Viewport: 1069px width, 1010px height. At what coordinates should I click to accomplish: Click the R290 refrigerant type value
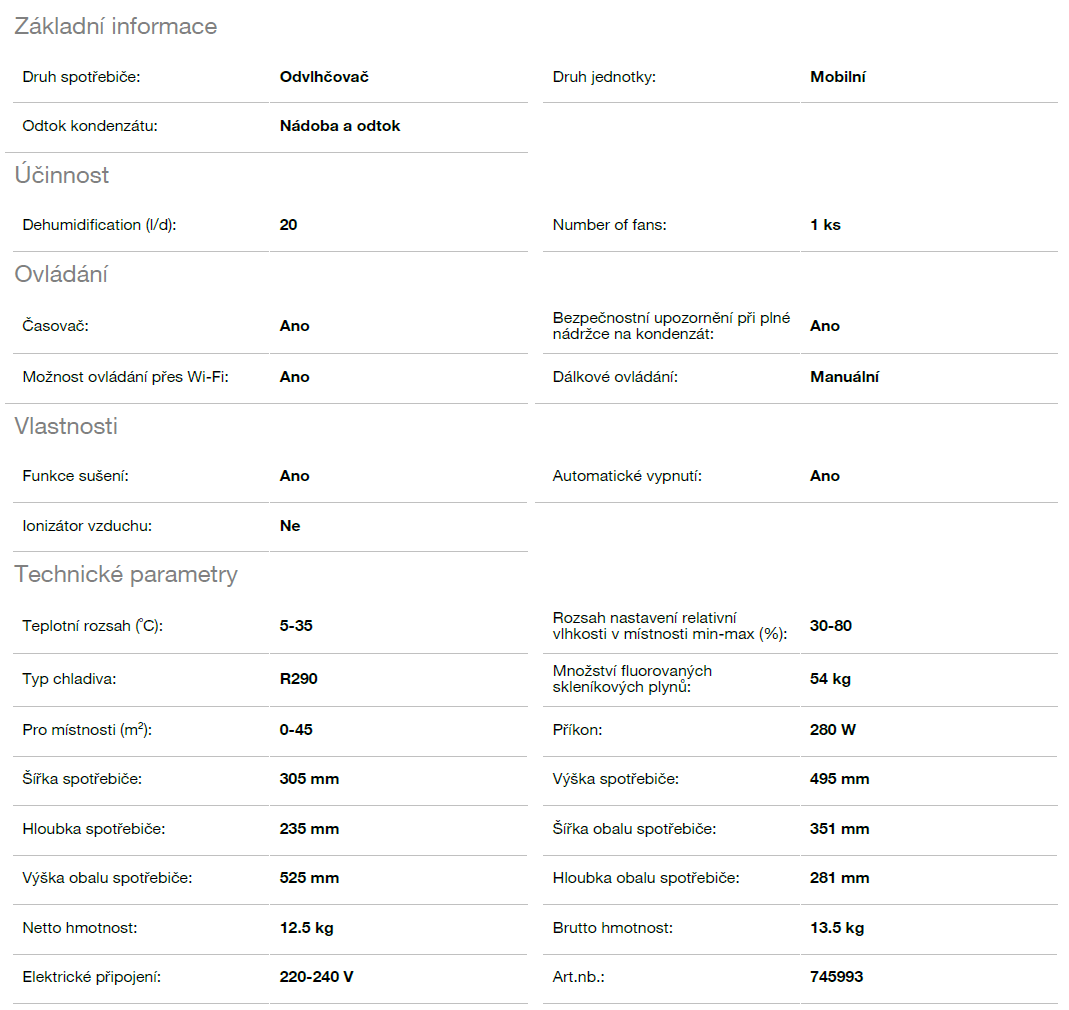[x=298, y=679]
